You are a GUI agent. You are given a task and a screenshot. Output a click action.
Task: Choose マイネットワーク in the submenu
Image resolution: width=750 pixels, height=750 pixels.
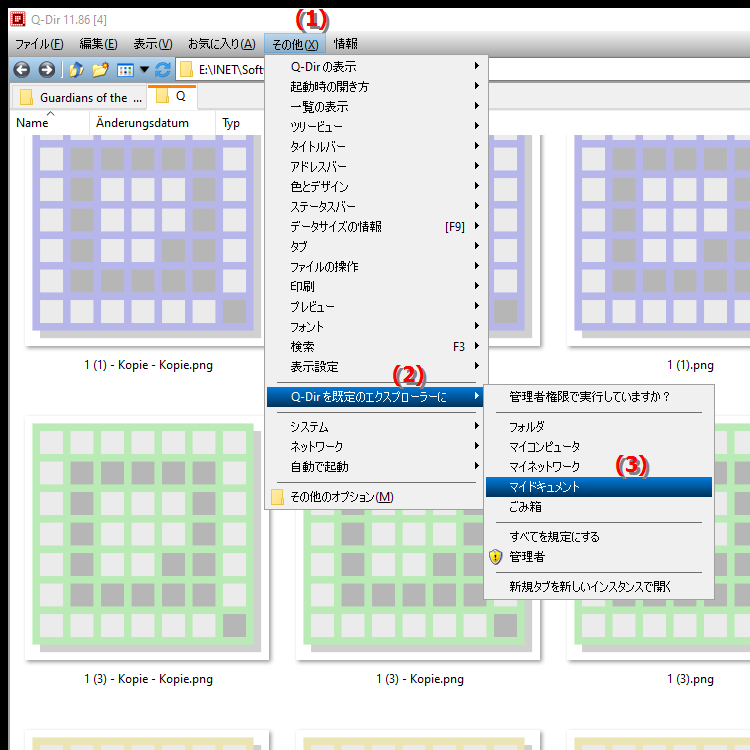click(599, 466)
